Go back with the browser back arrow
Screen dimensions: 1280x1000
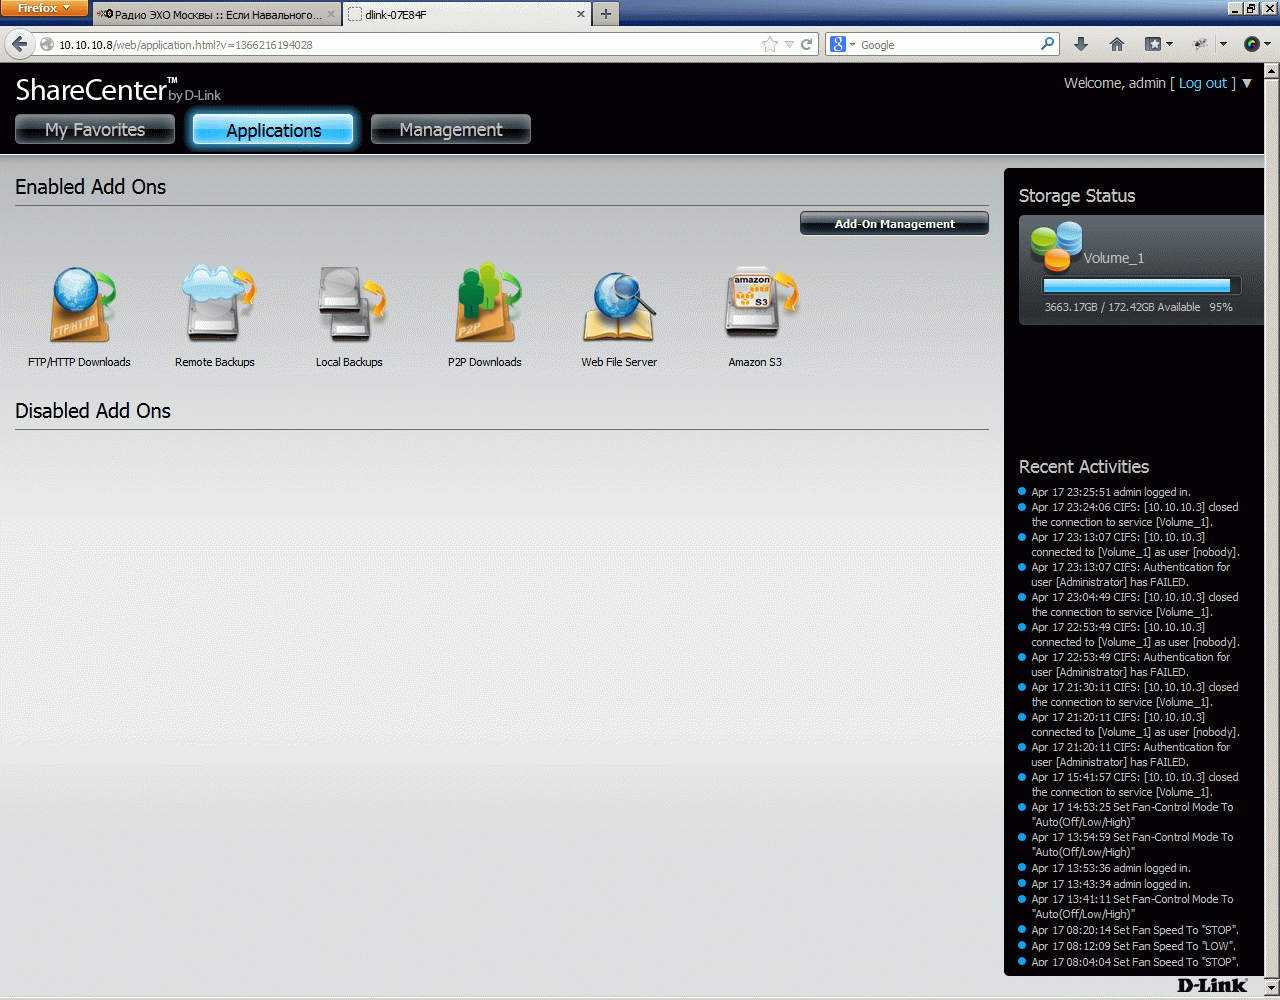(19, 44)
